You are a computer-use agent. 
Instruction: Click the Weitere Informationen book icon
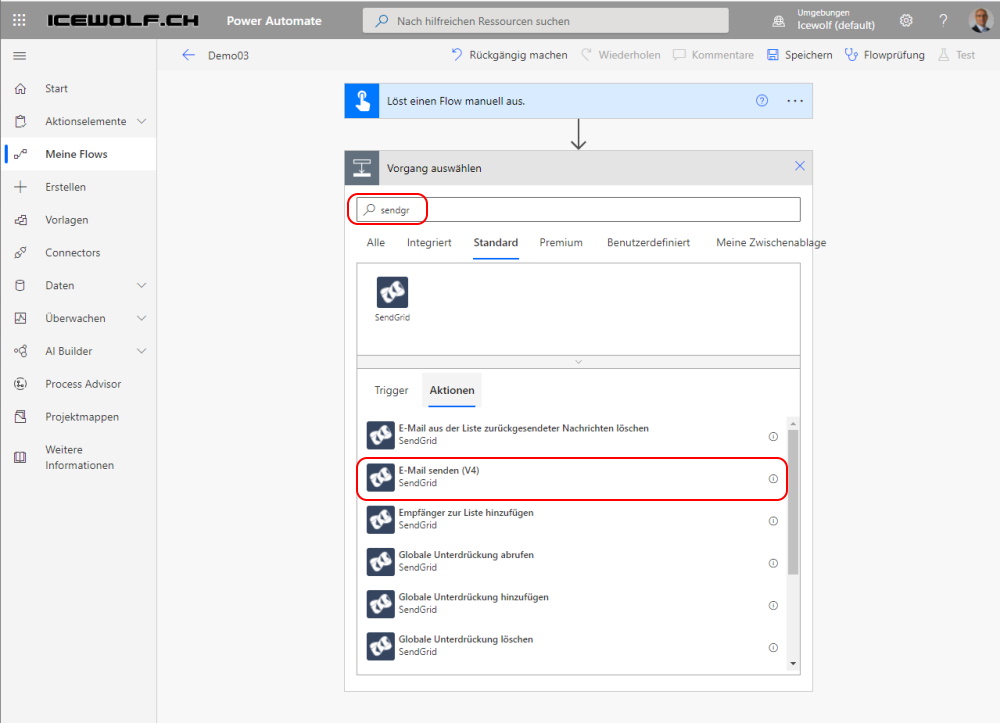(x=20, y=457)
